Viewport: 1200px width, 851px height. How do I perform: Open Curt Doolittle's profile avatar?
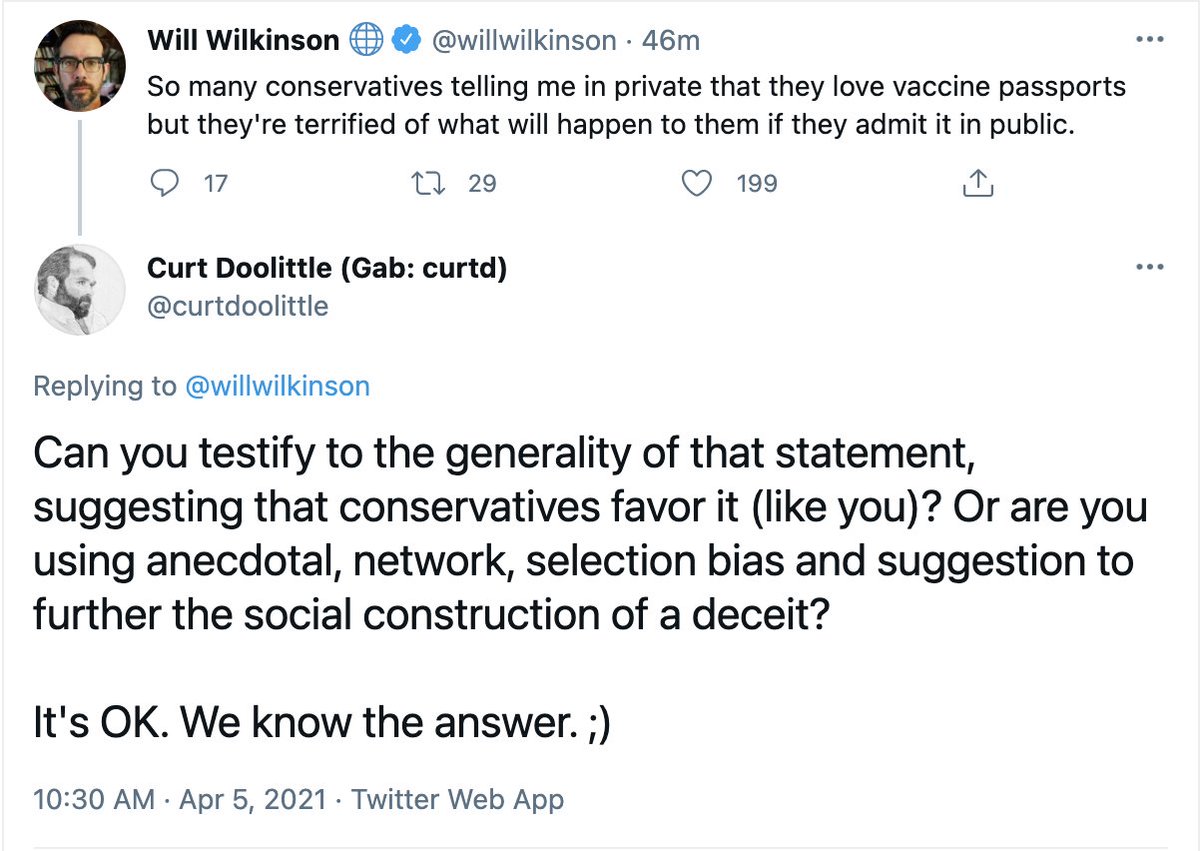[80, 290]
